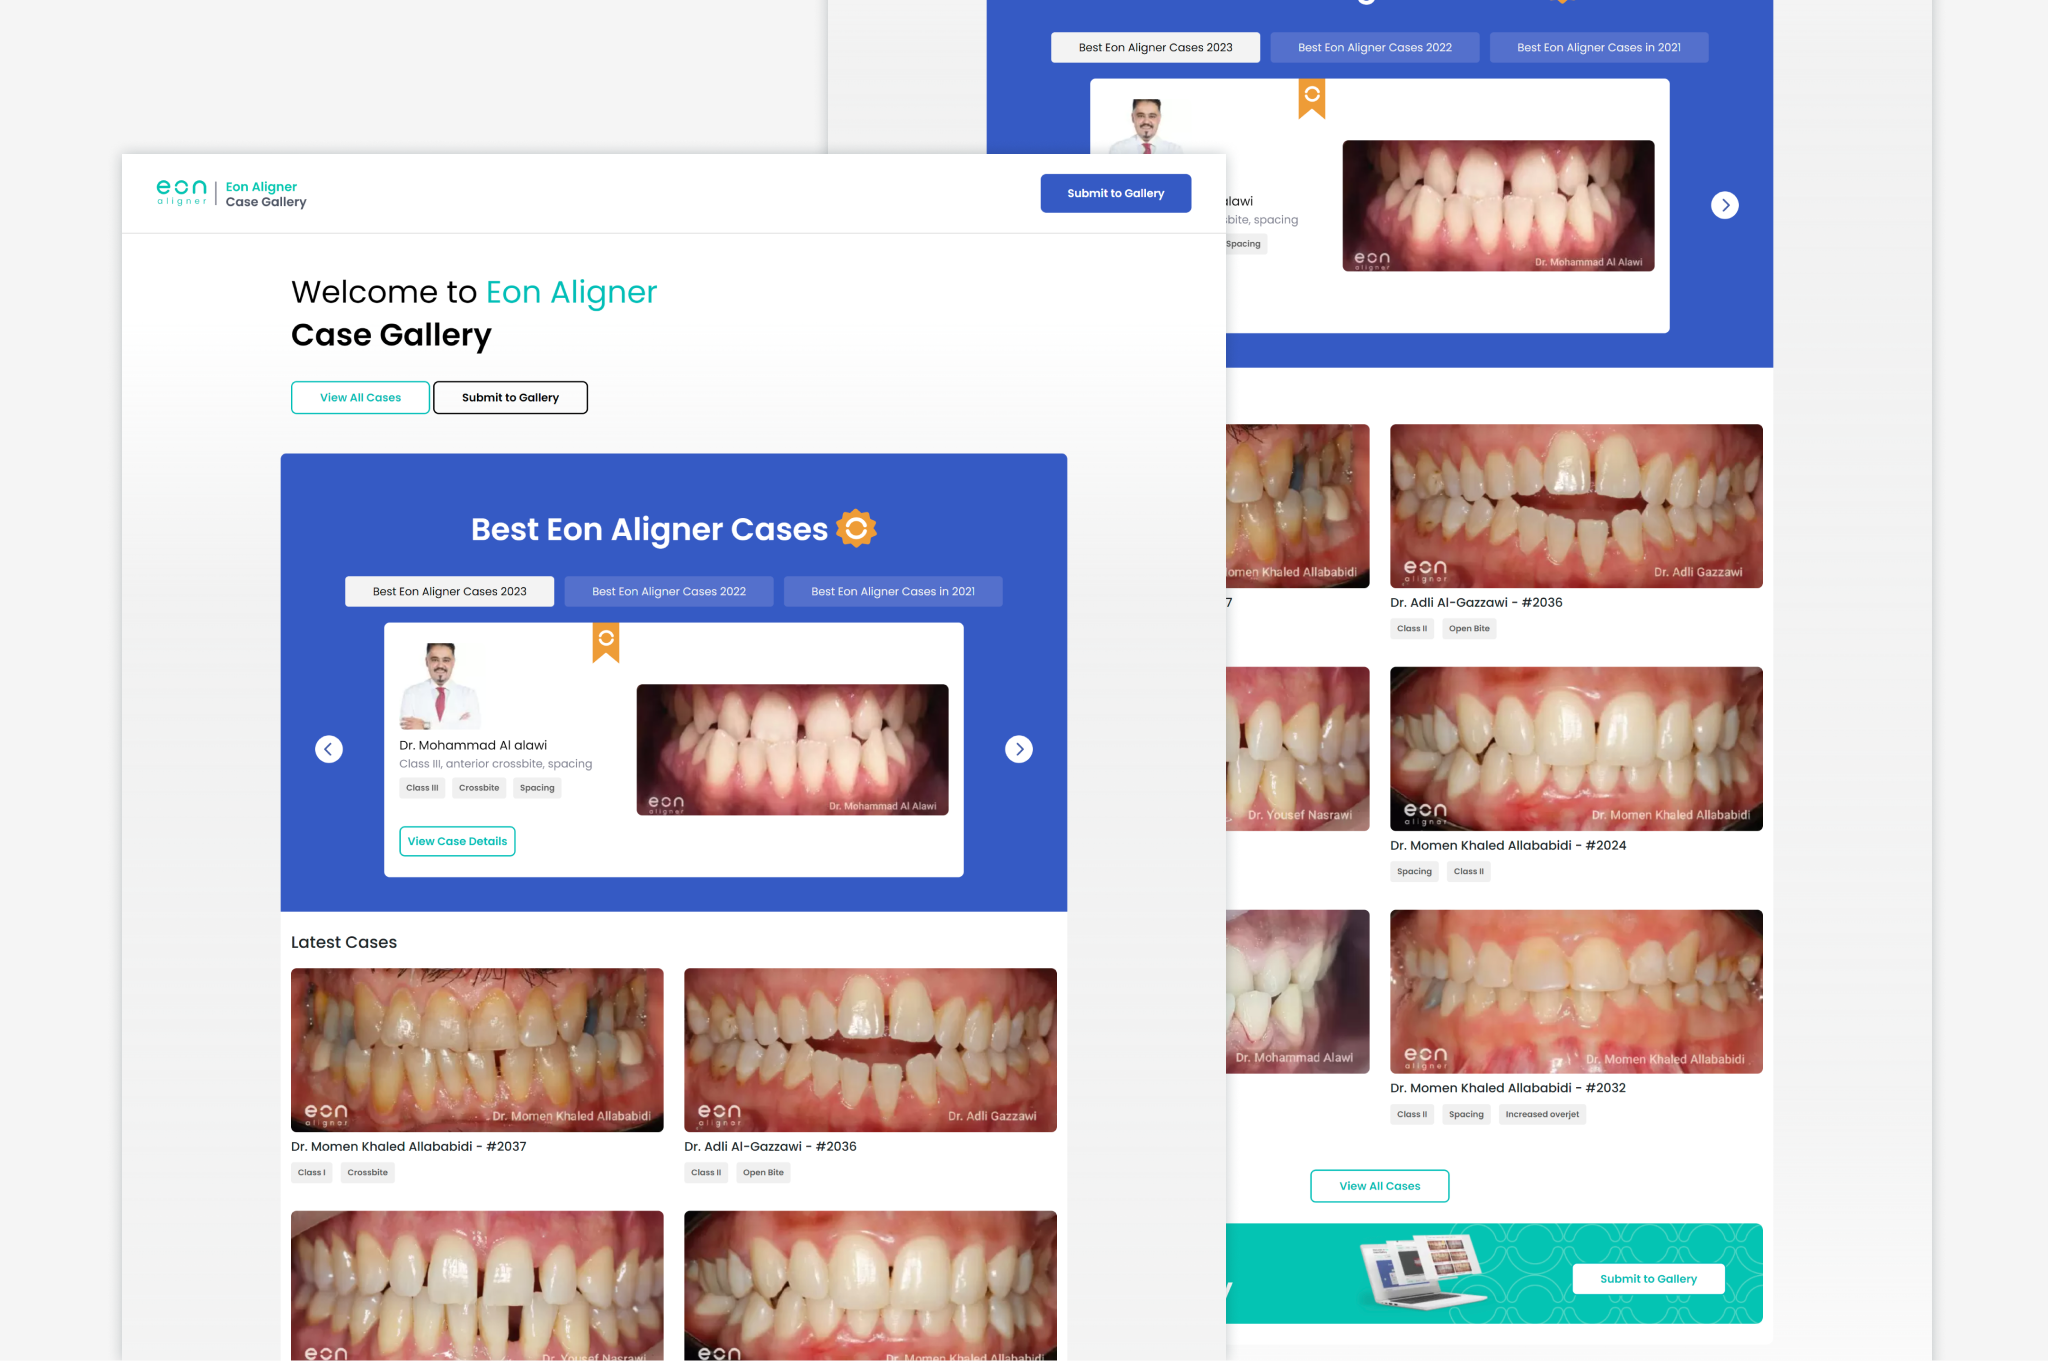Viewport: 2048px width, 1361px height.
Task: Click Increased overjet tag under case #2032
Action: [x=1542, y=1114]
